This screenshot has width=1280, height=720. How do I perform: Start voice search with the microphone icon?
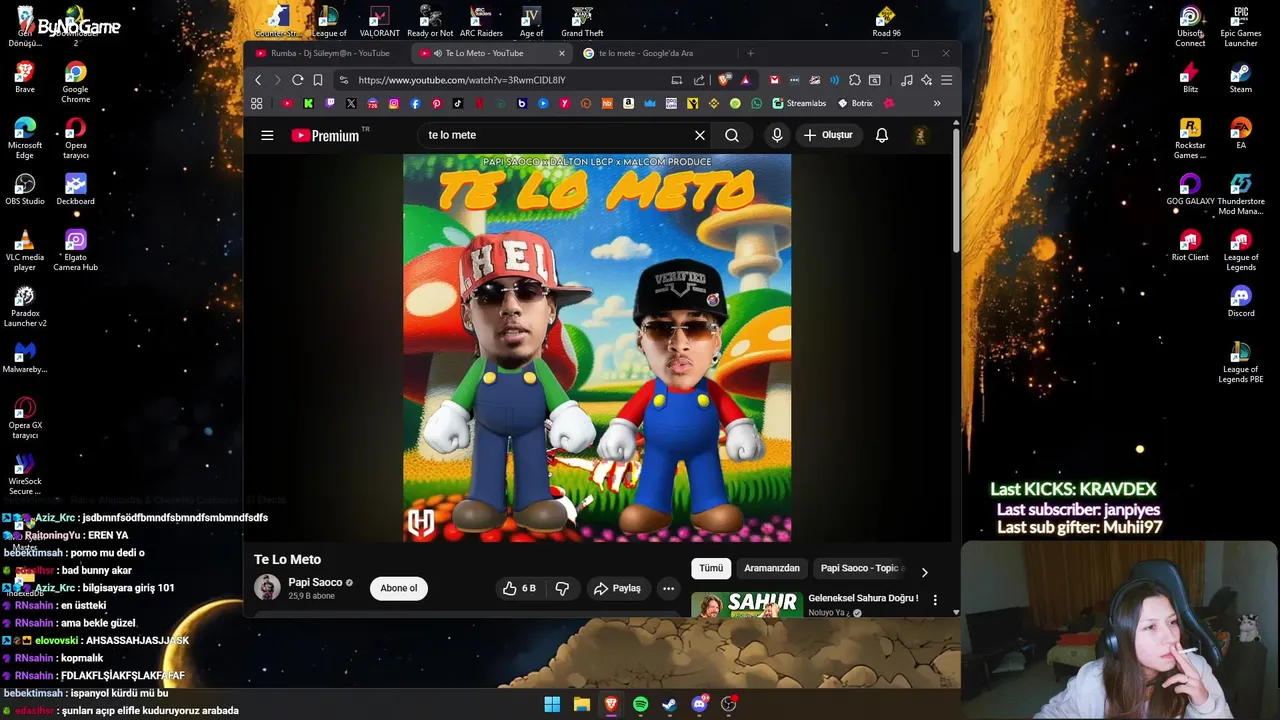click(x=777, y=135)
